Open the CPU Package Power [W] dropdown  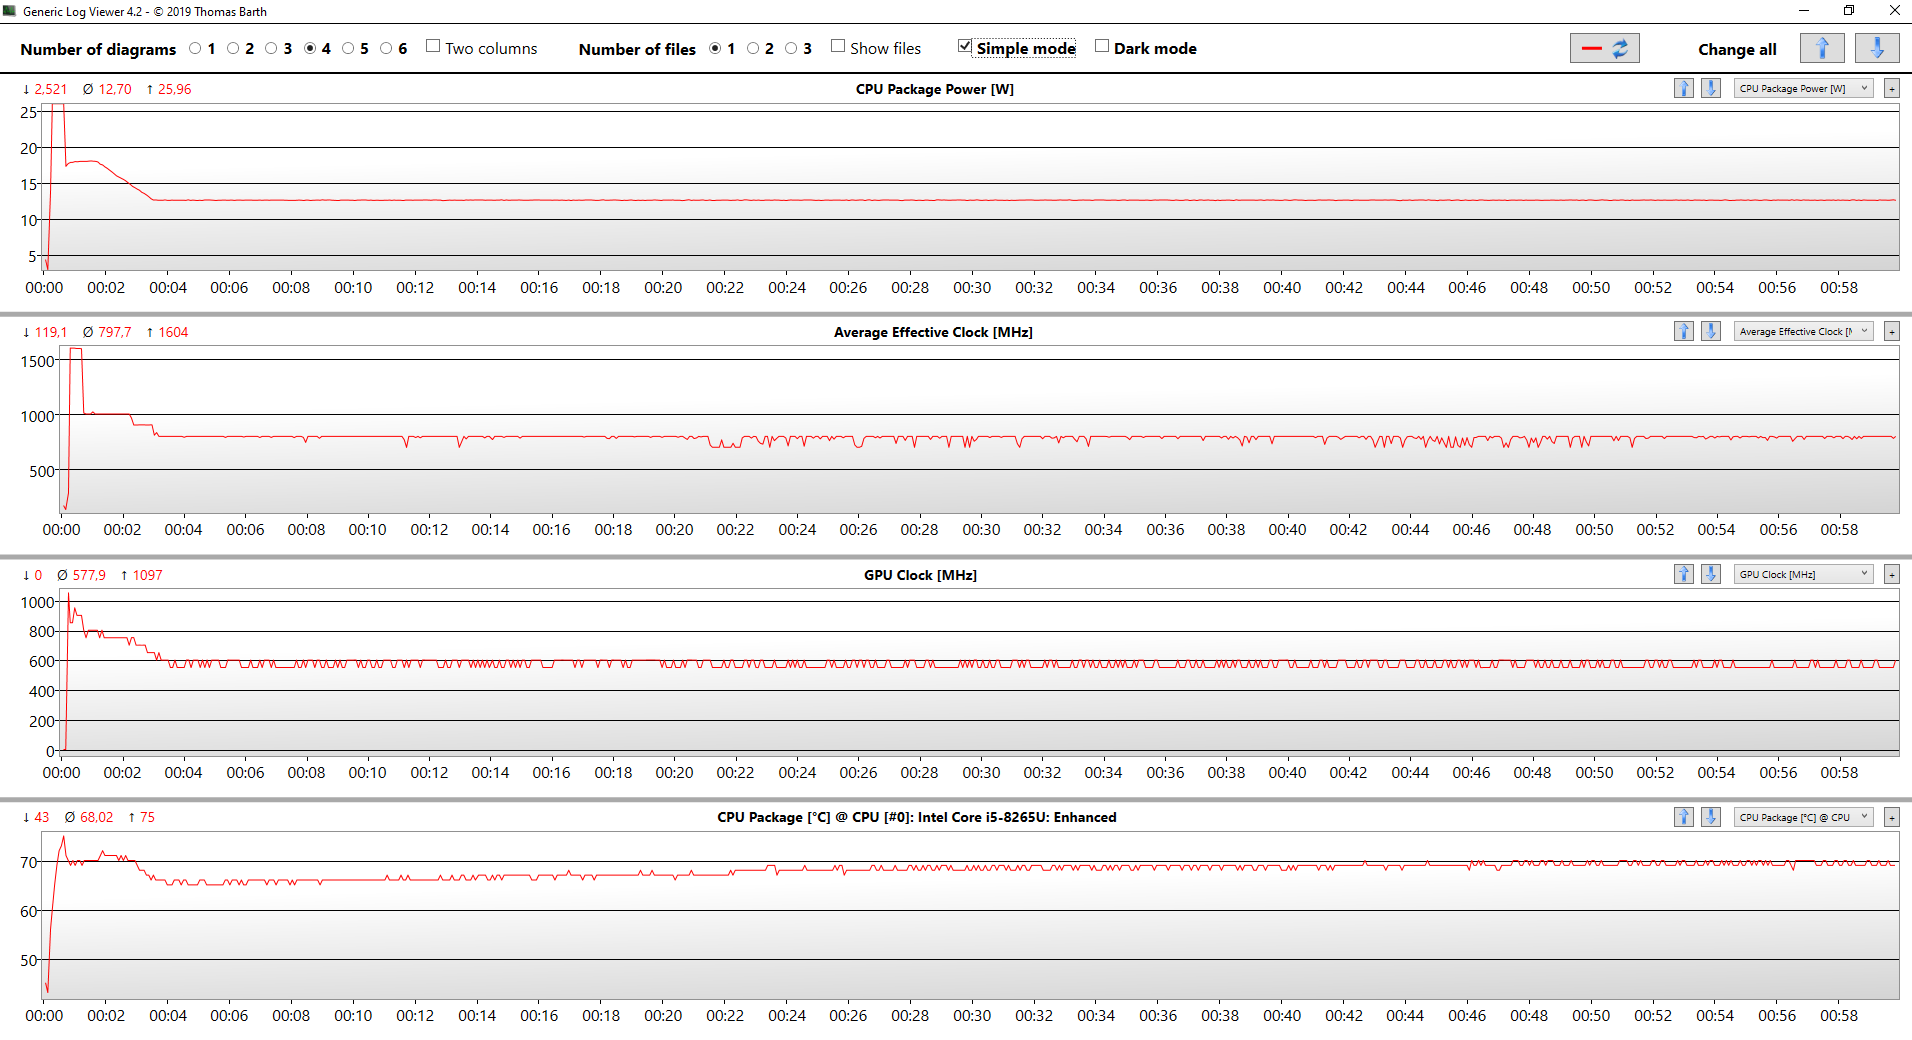[1803, 88]
